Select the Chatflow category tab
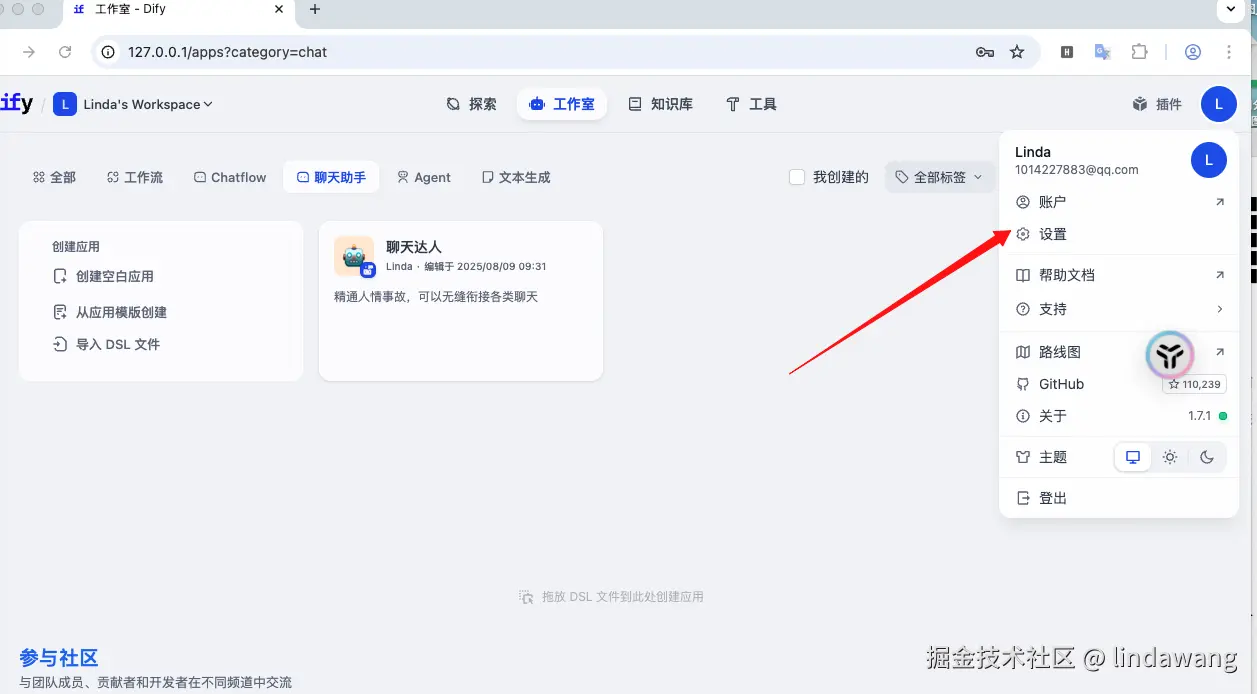The height and width of the screenshot is (694, 1257). click(x=229, y=177)
